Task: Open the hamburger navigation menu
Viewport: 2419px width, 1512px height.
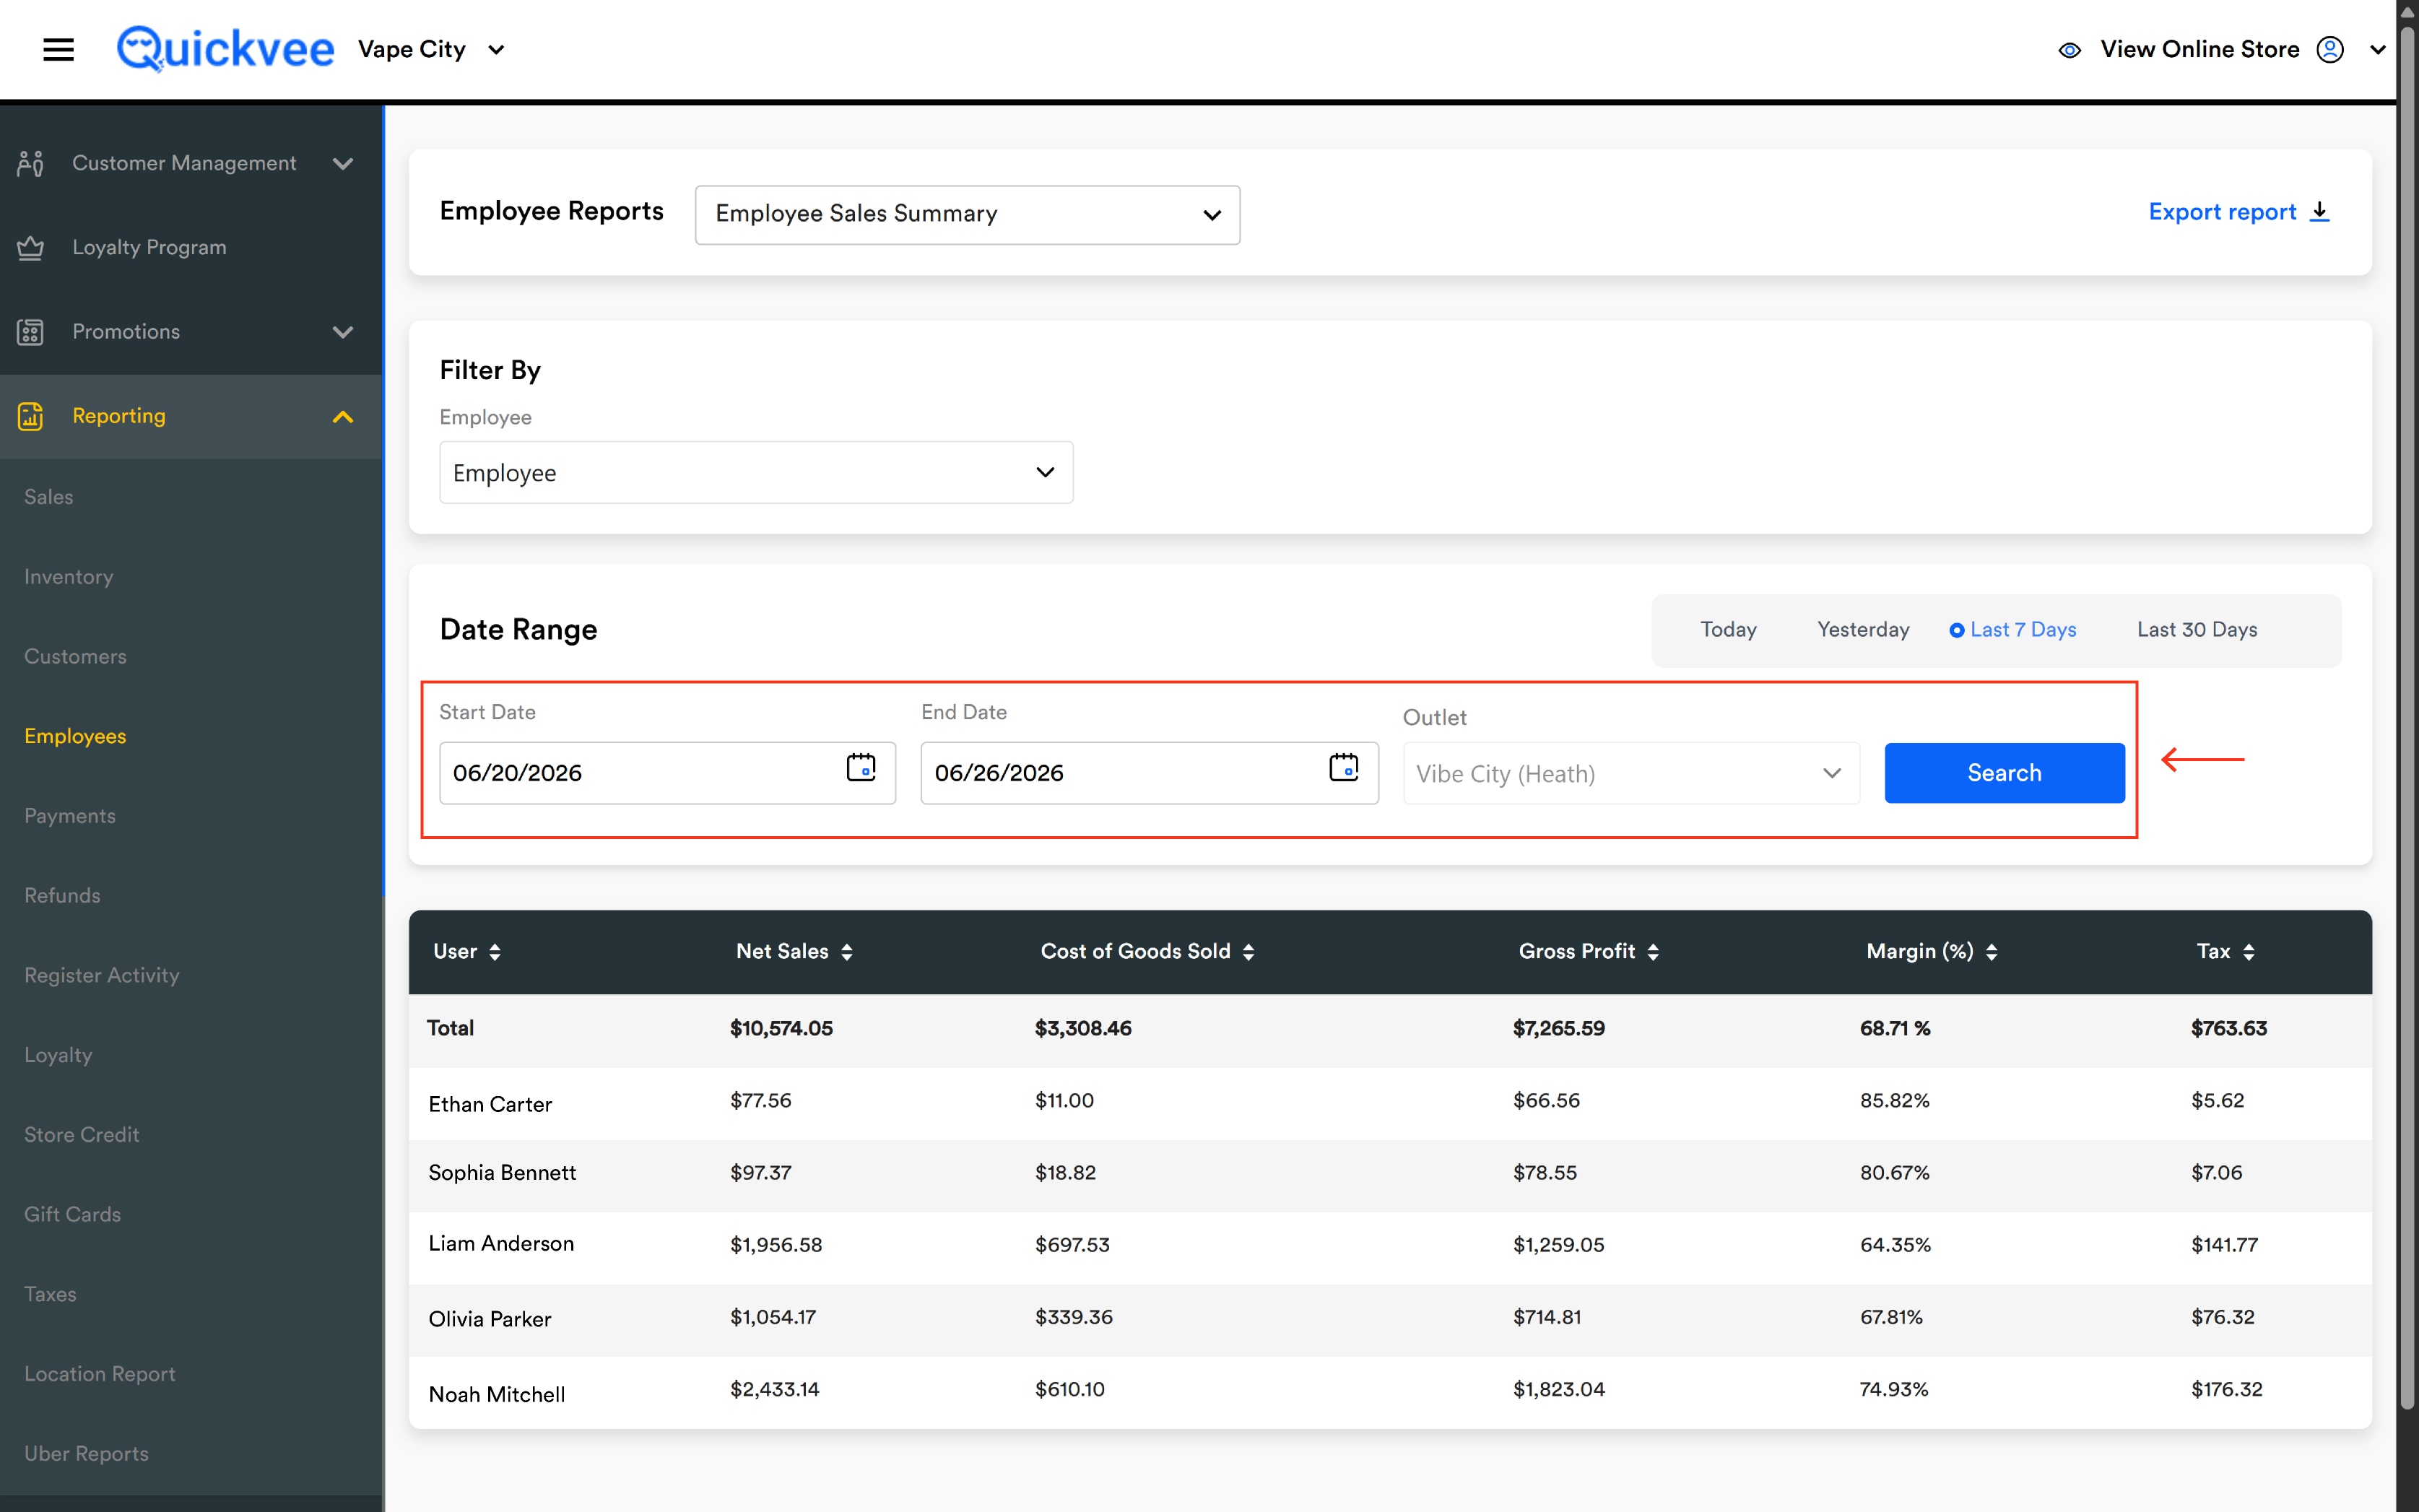Action: click(58, 49)
